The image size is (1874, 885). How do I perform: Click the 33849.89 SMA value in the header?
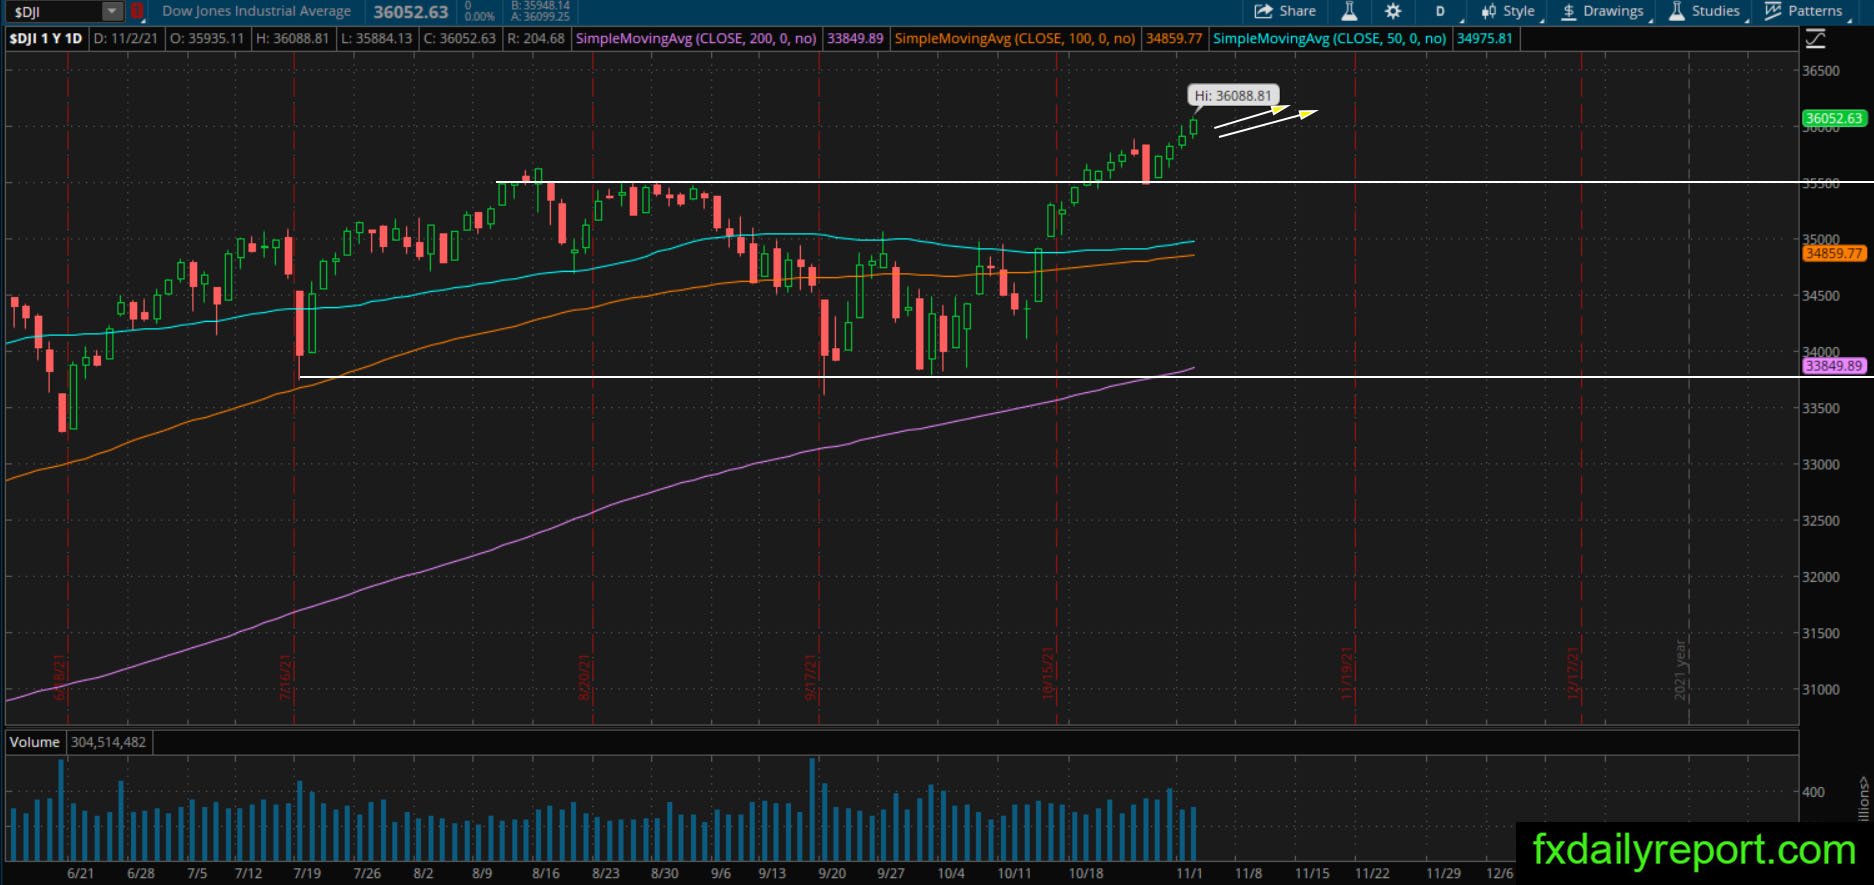(855, 39)
